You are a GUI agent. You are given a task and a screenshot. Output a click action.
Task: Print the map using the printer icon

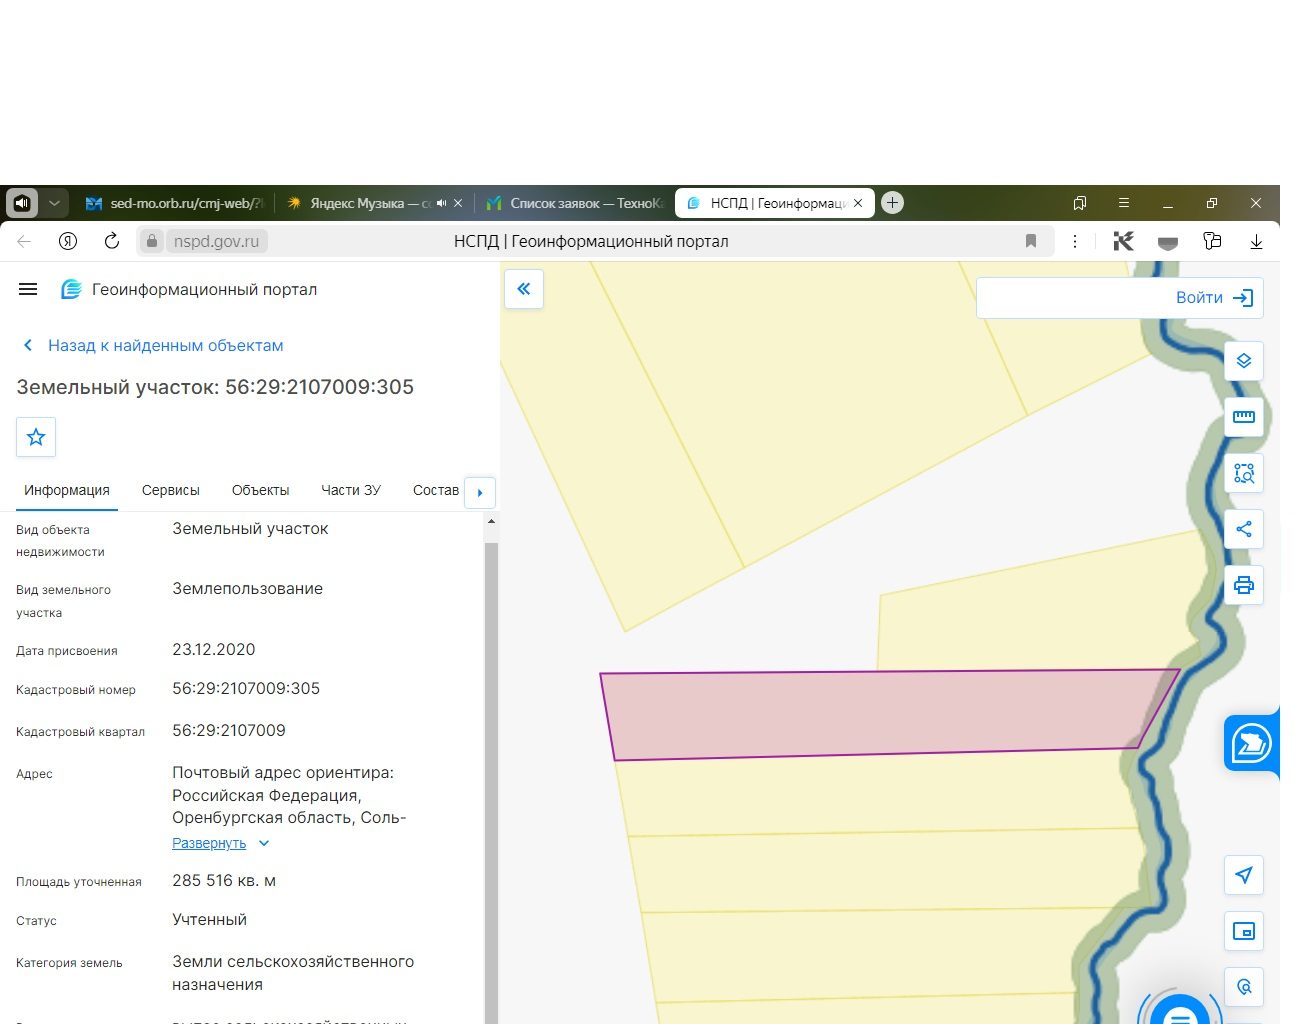[1243, 585]
